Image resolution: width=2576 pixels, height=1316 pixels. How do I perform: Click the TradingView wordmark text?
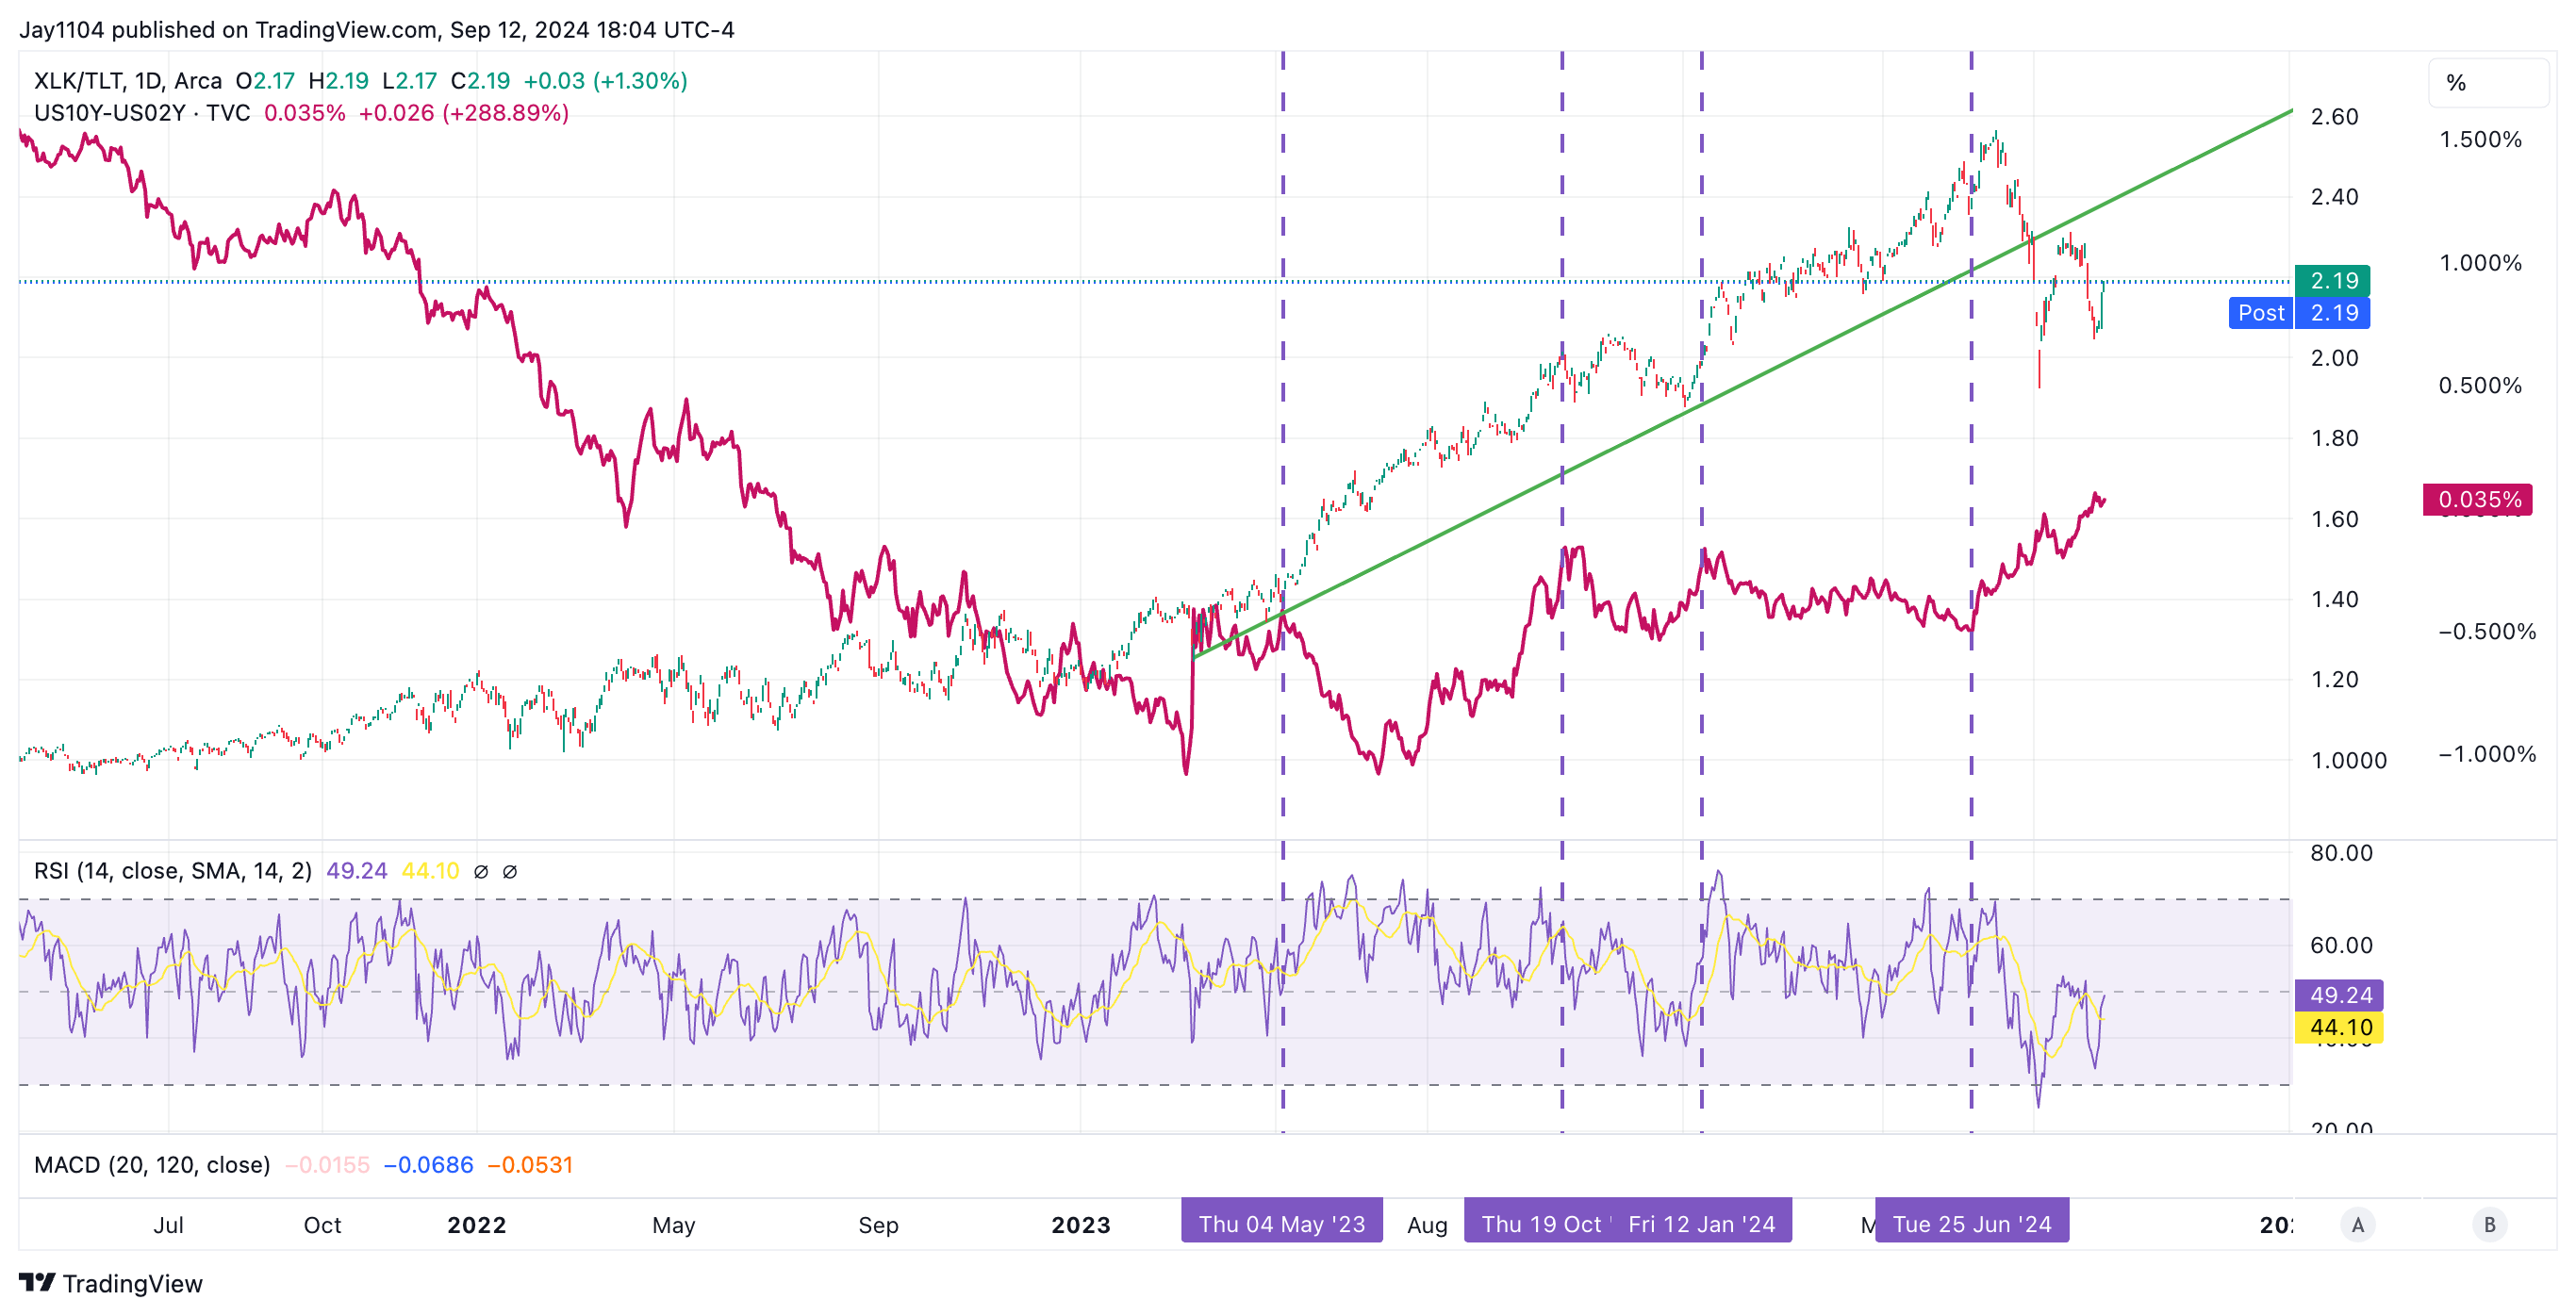pyautogui.click(x=133, y=1283)
